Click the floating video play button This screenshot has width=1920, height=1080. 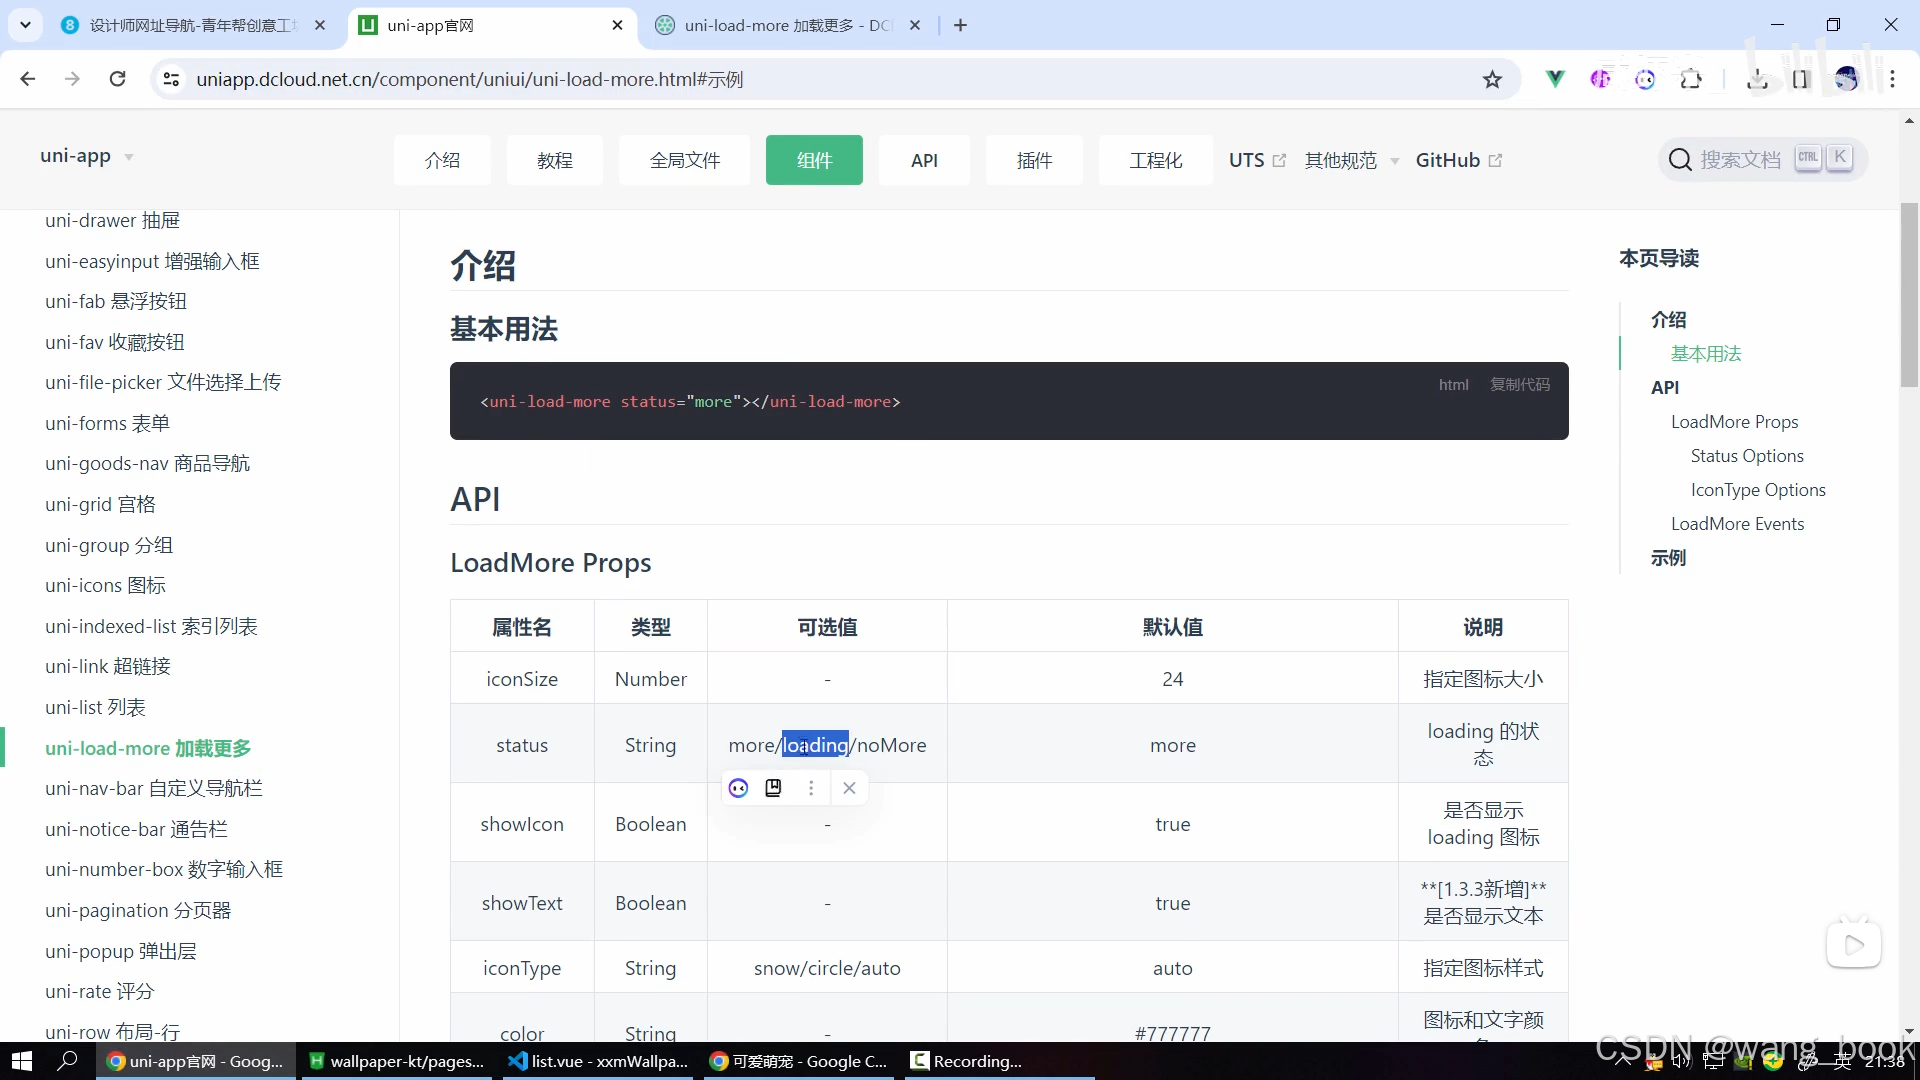[1853, 944]
